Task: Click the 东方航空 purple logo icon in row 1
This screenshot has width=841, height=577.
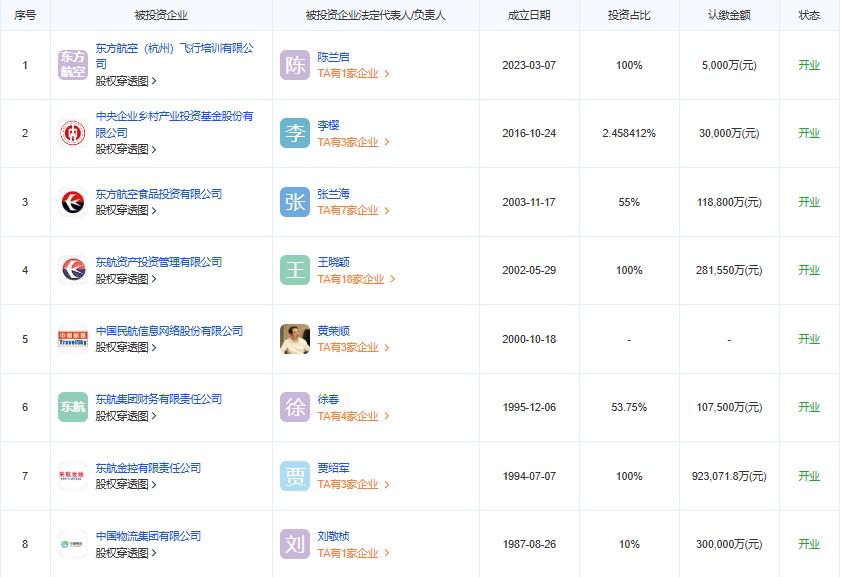Action: (73, 65)
